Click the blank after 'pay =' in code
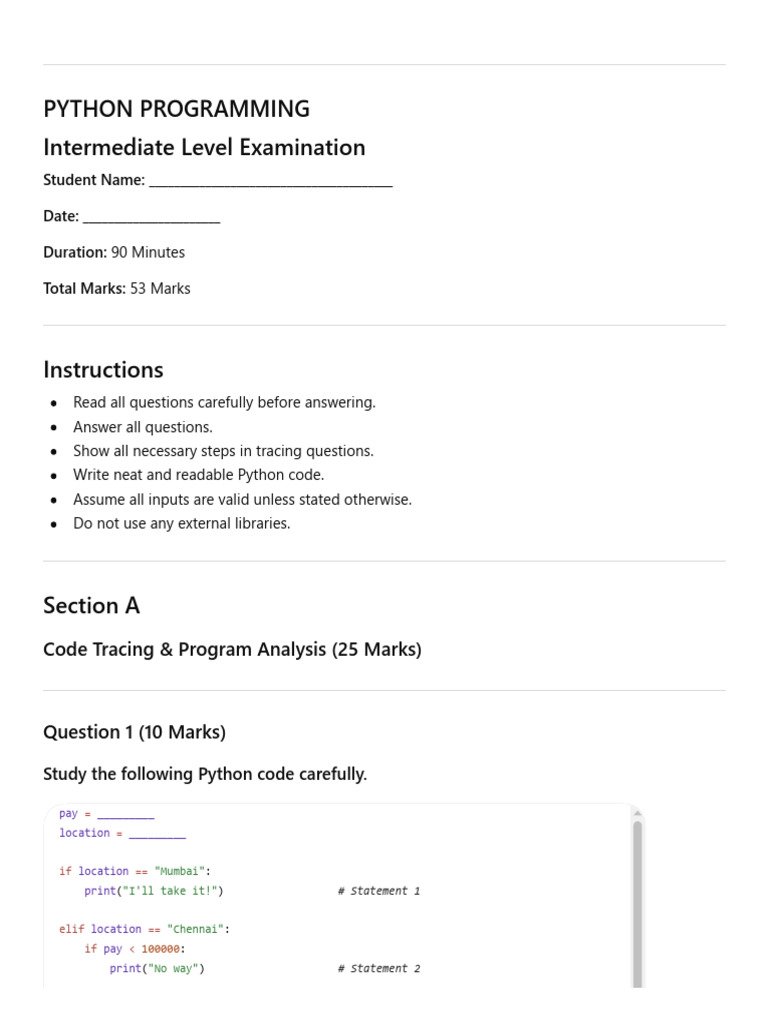This screenshot has height=1024, width=768. point(125,814)
